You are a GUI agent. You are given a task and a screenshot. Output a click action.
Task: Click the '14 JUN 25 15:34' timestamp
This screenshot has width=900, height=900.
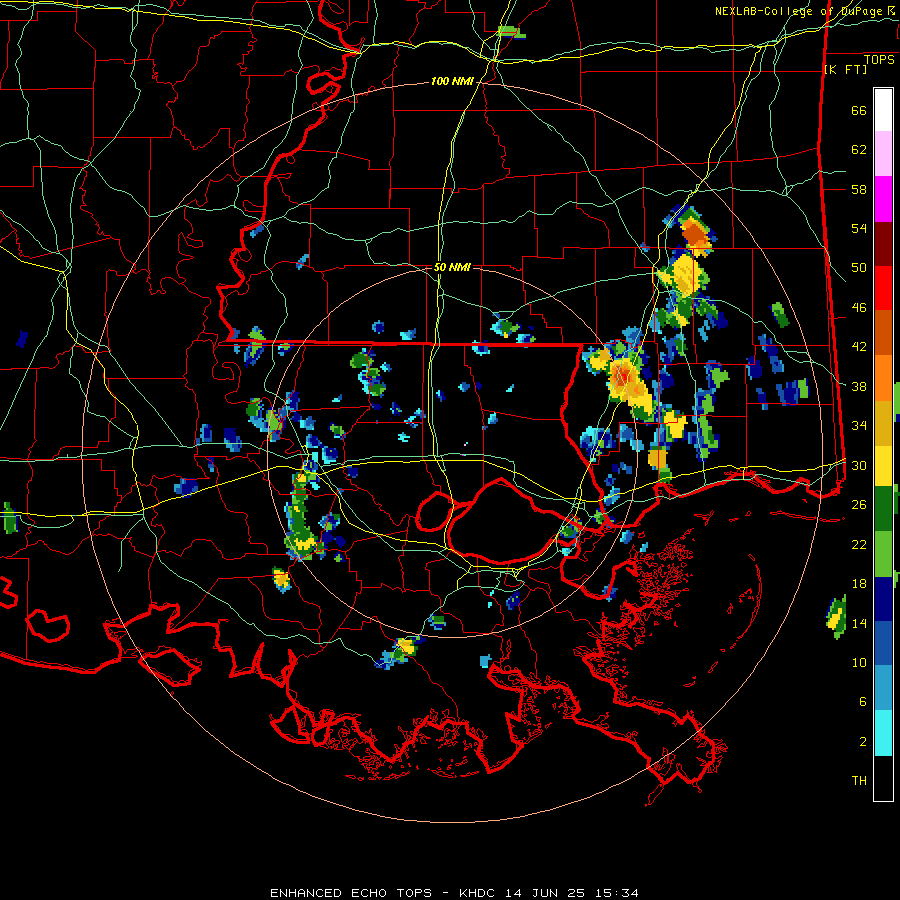point(572,893)
